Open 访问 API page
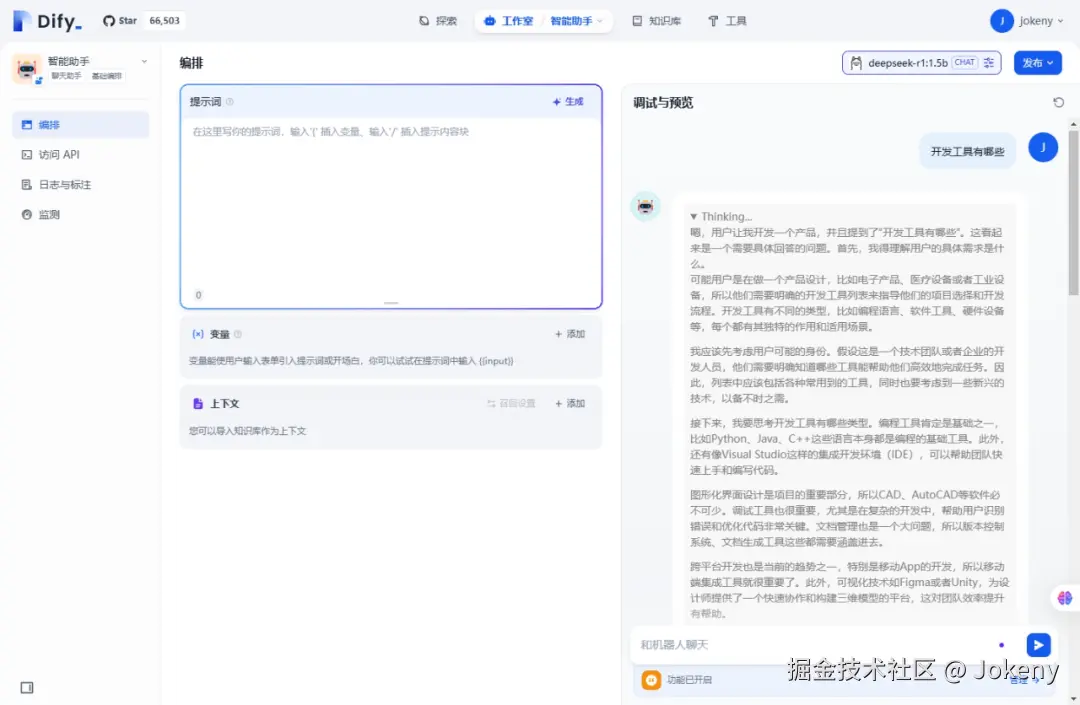Viewport: 1080px width, 705px height. click(81, 155)
